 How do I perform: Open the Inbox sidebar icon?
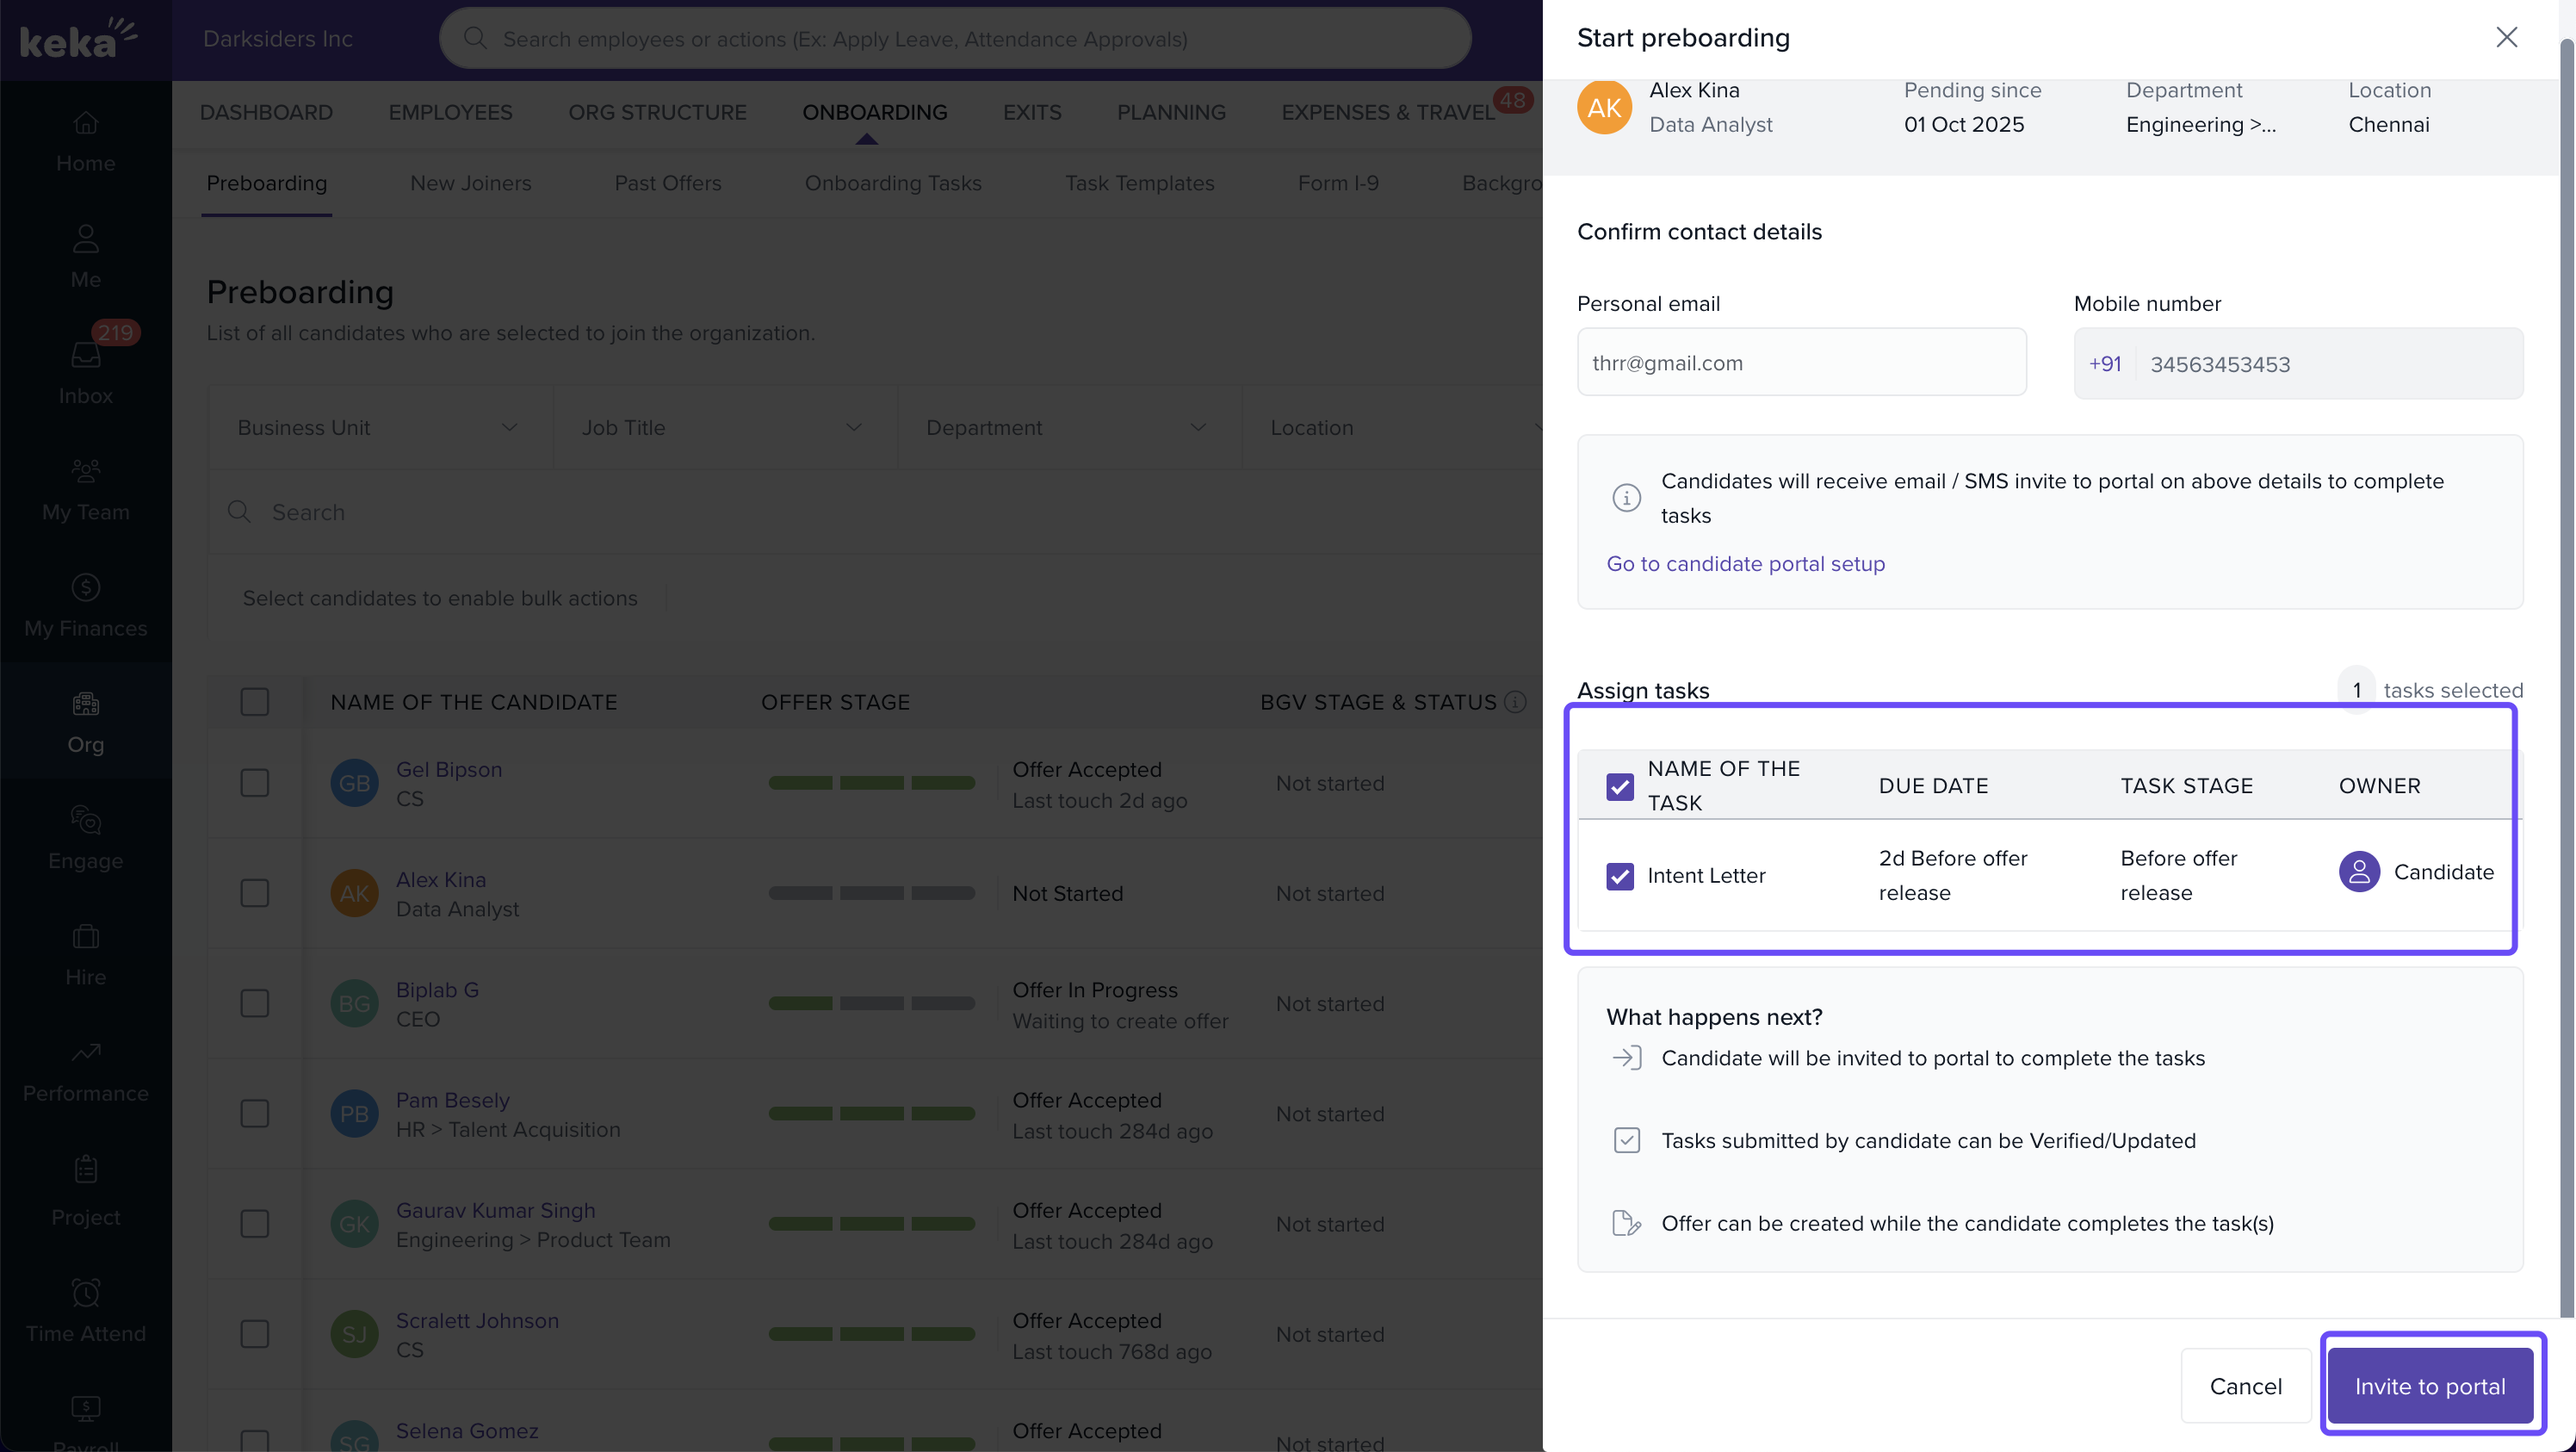point(85,356)
